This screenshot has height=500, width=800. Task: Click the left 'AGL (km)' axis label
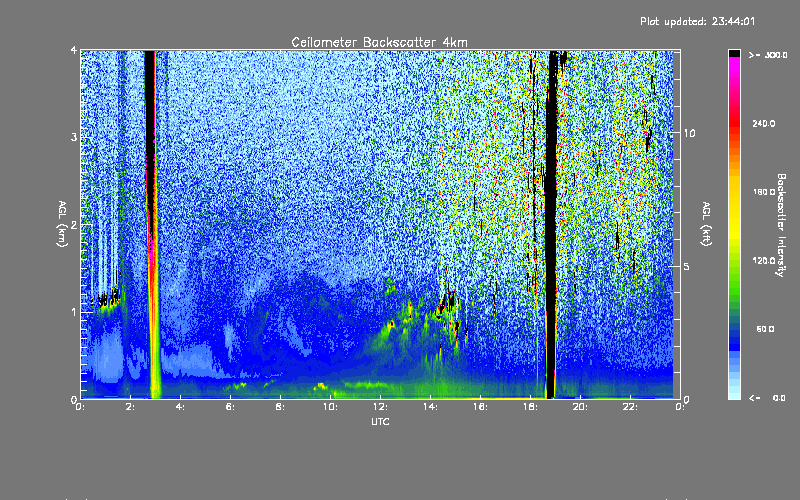[x=62, y=224]
